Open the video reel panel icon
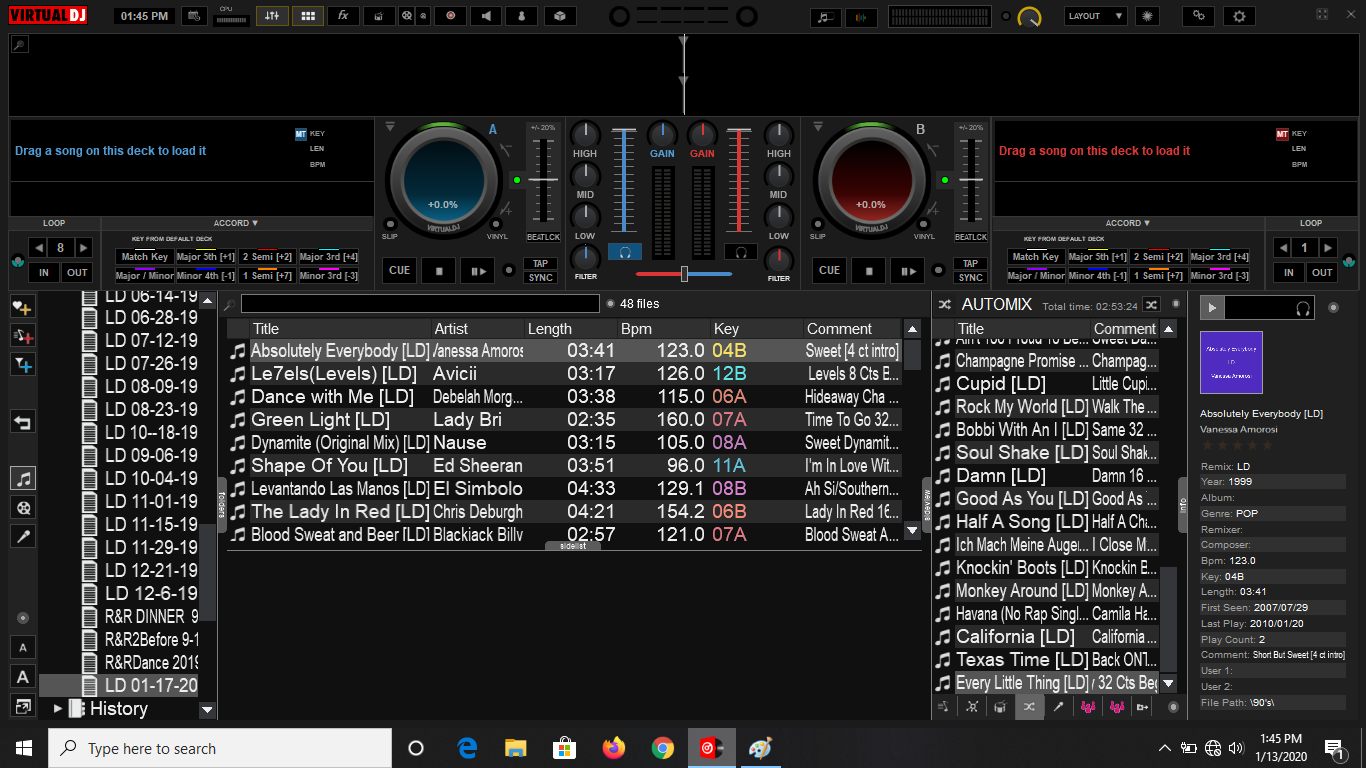 [407, 16]
